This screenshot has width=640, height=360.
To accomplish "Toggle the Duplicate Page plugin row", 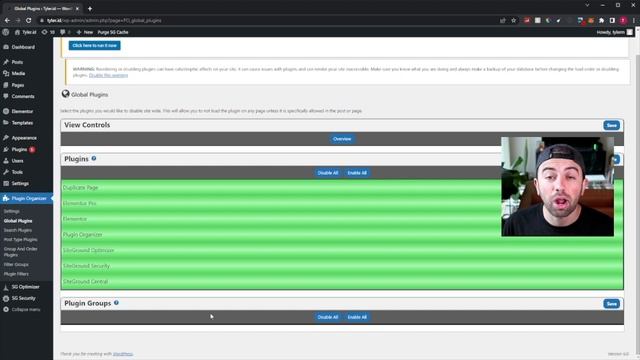I will pyautogui.click(x=342, y=188).
